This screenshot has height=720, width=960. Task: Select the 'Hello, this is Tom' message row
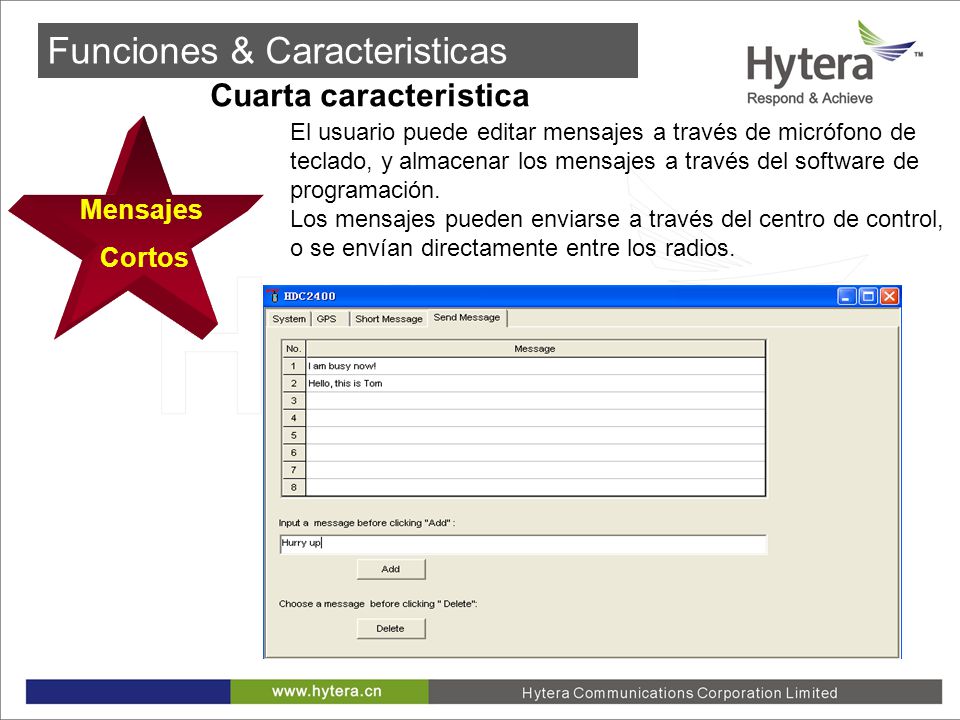click(x=535, y=383)
